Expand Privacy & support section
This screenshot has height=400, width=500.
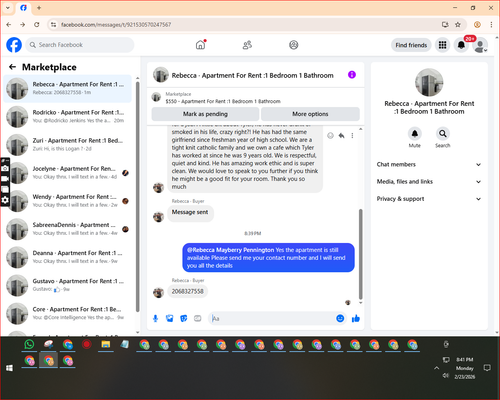pos(429,199)
